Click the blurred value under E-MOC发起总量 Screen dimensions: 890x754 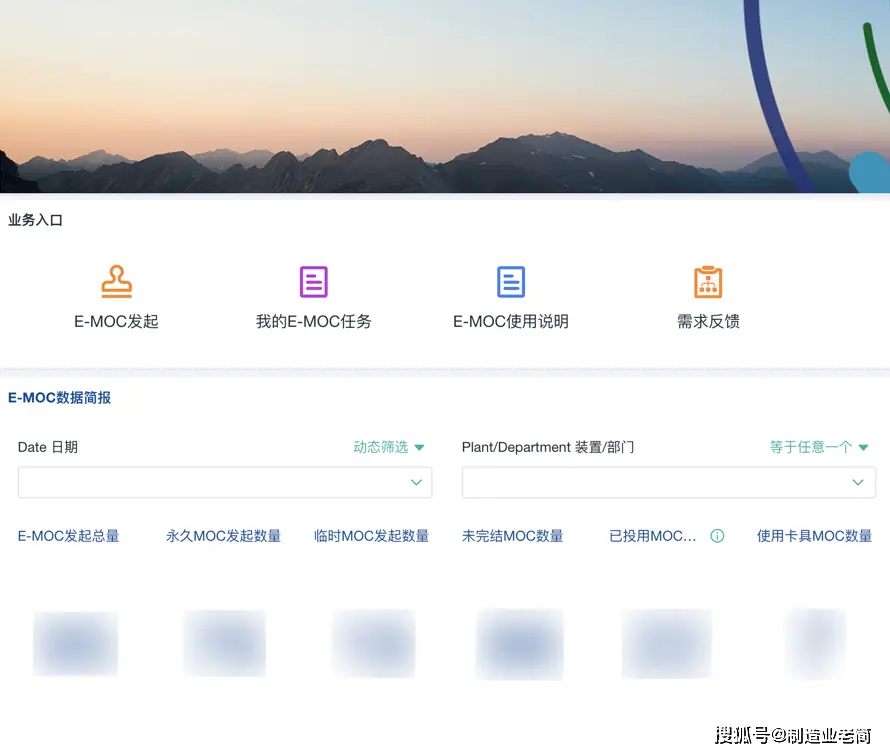point(75,643)
